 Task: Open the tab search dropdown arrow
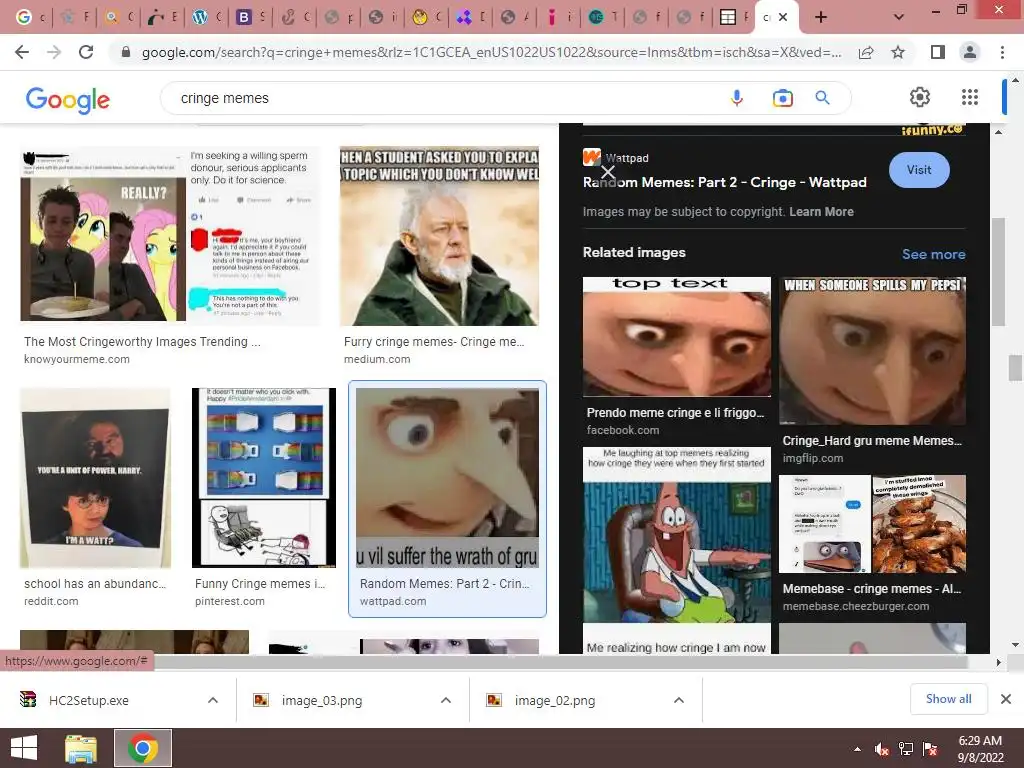coord(899,18)
